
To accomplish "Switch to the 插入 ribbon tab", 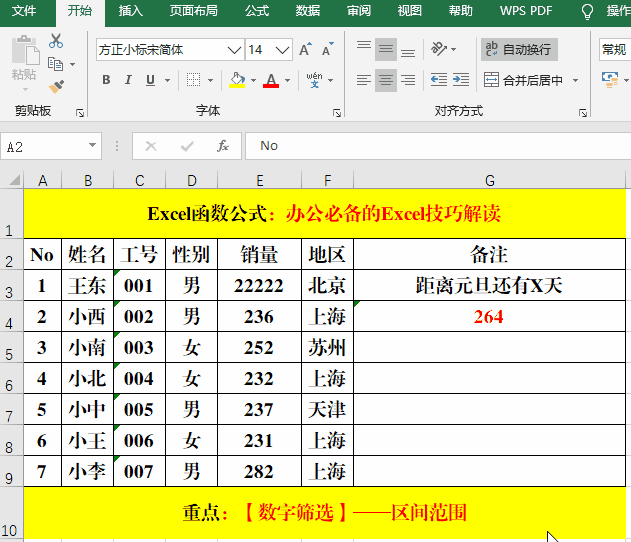I will pyautogui.click(x=130, y=11).
